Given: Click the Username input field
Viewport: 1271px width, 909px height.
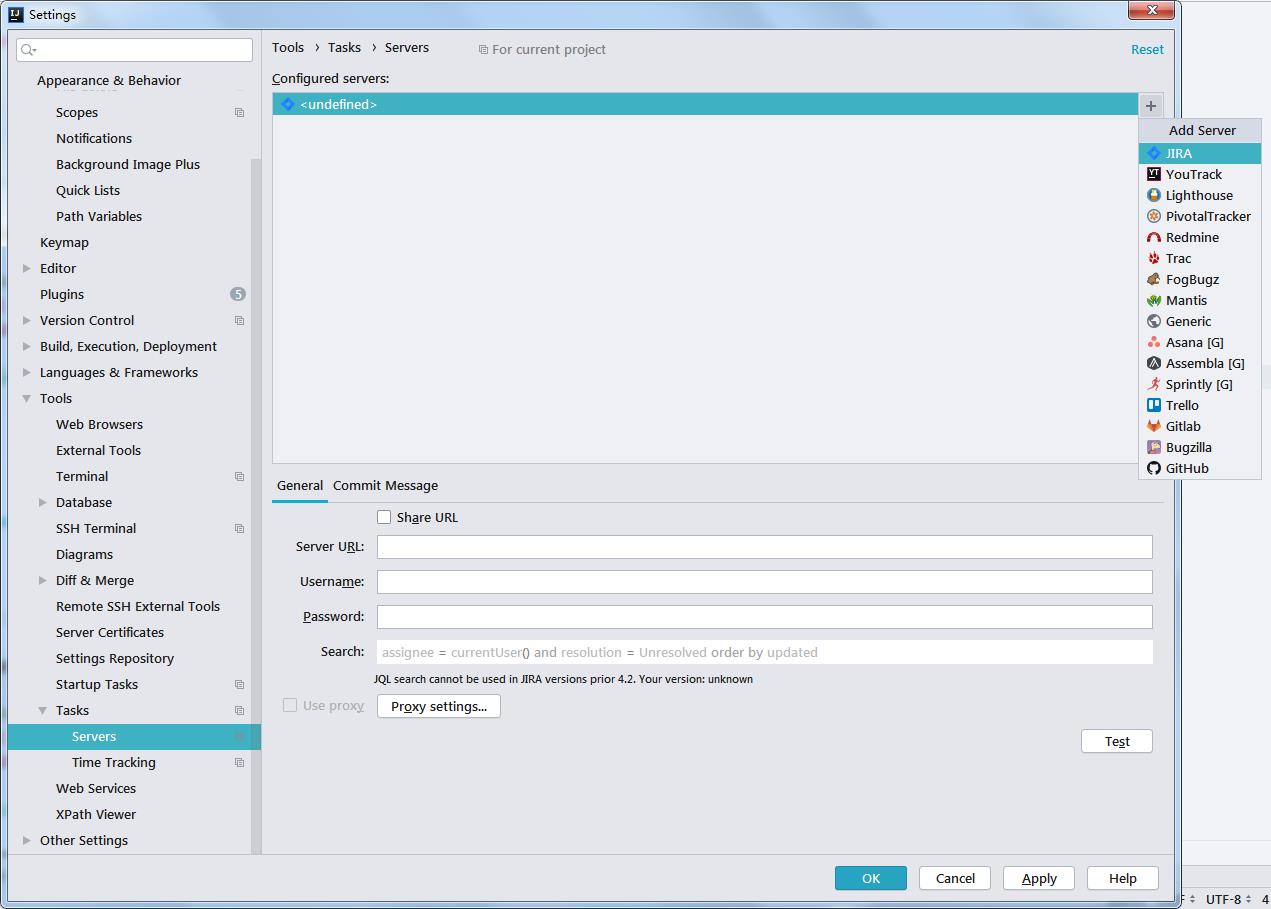Looking at the screenshot, I should [765, 582].
